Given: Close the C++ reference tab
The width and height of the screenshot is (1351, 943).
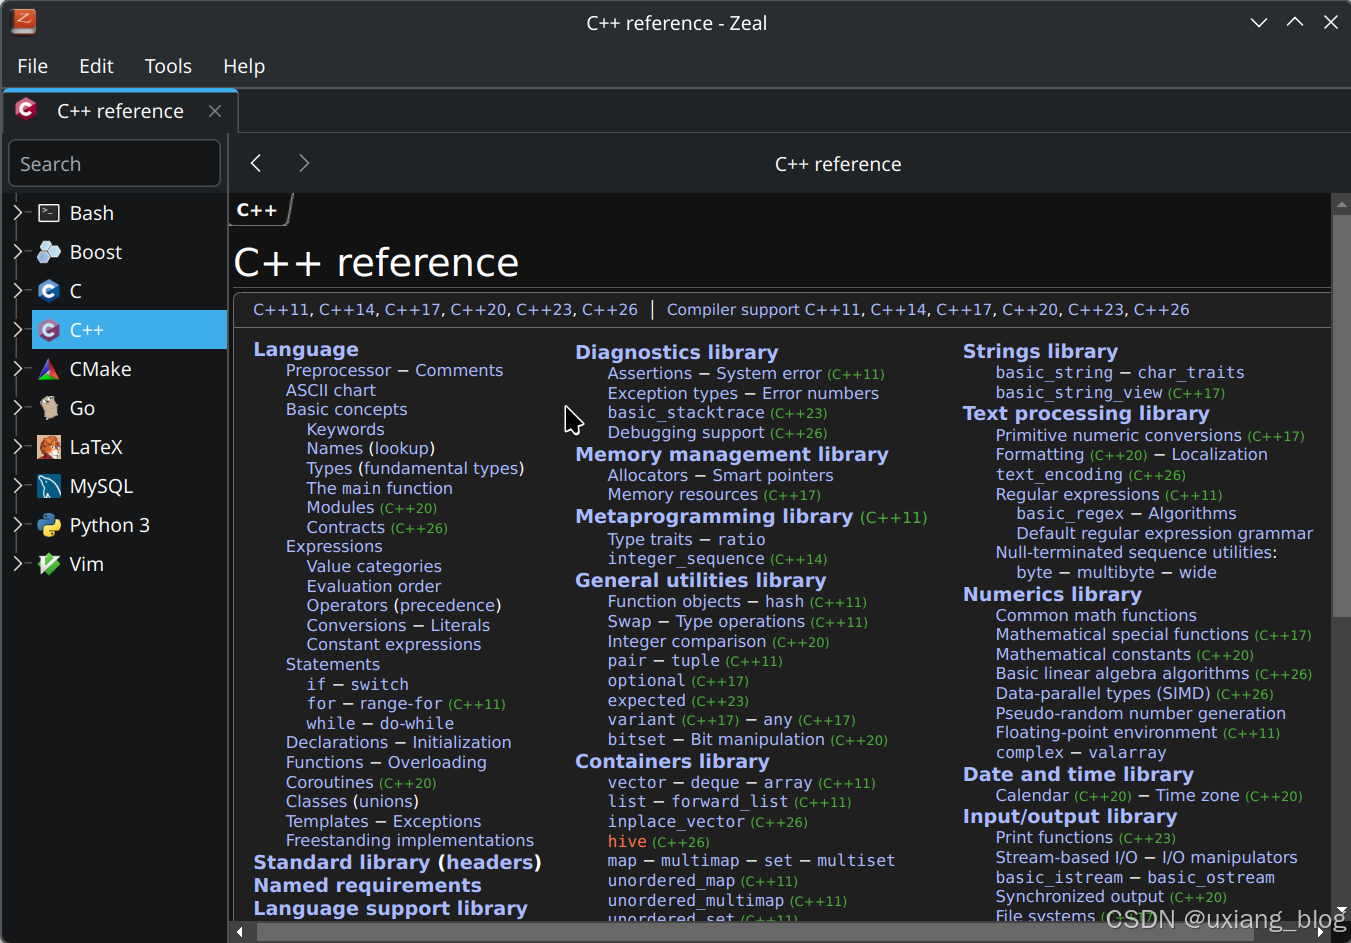Looking at the screenshot, I should [x=215, y=111].
